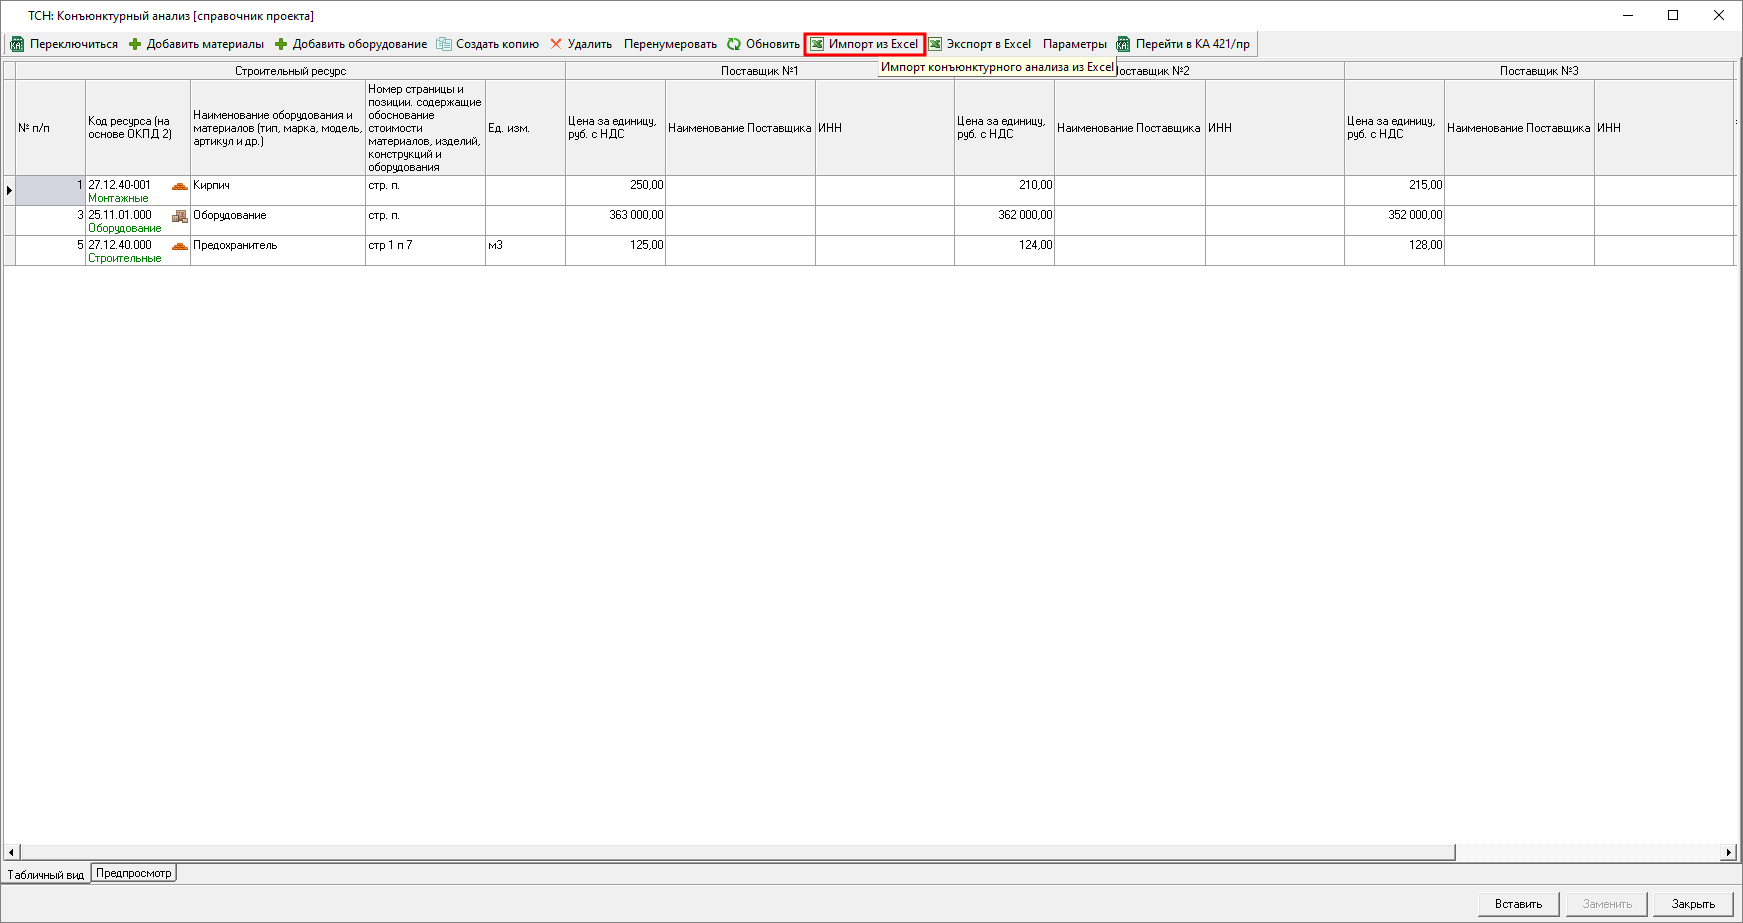Renumber rows with Перенумеровать
1743x923 pixels.
[670, 44]
